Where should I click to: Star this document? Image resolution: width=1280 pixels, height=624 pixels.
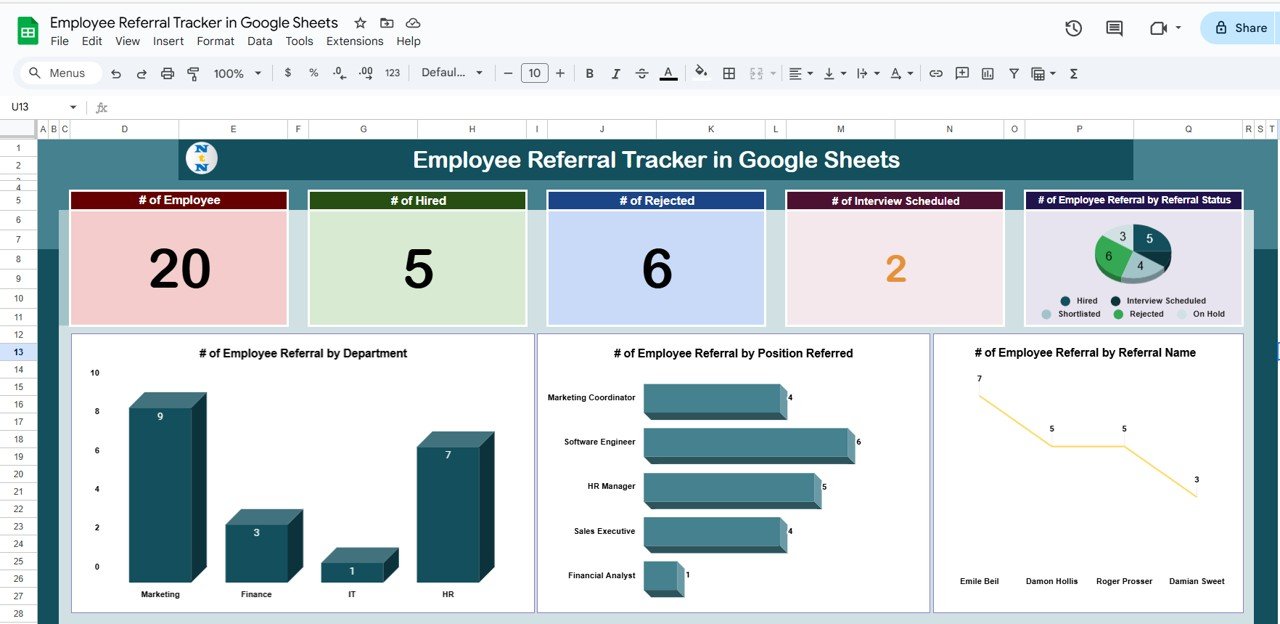point(360,23)
